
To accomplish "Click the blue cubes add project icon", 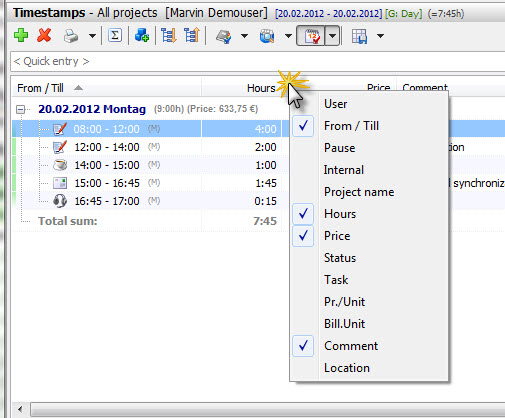I will pos(142,35).
